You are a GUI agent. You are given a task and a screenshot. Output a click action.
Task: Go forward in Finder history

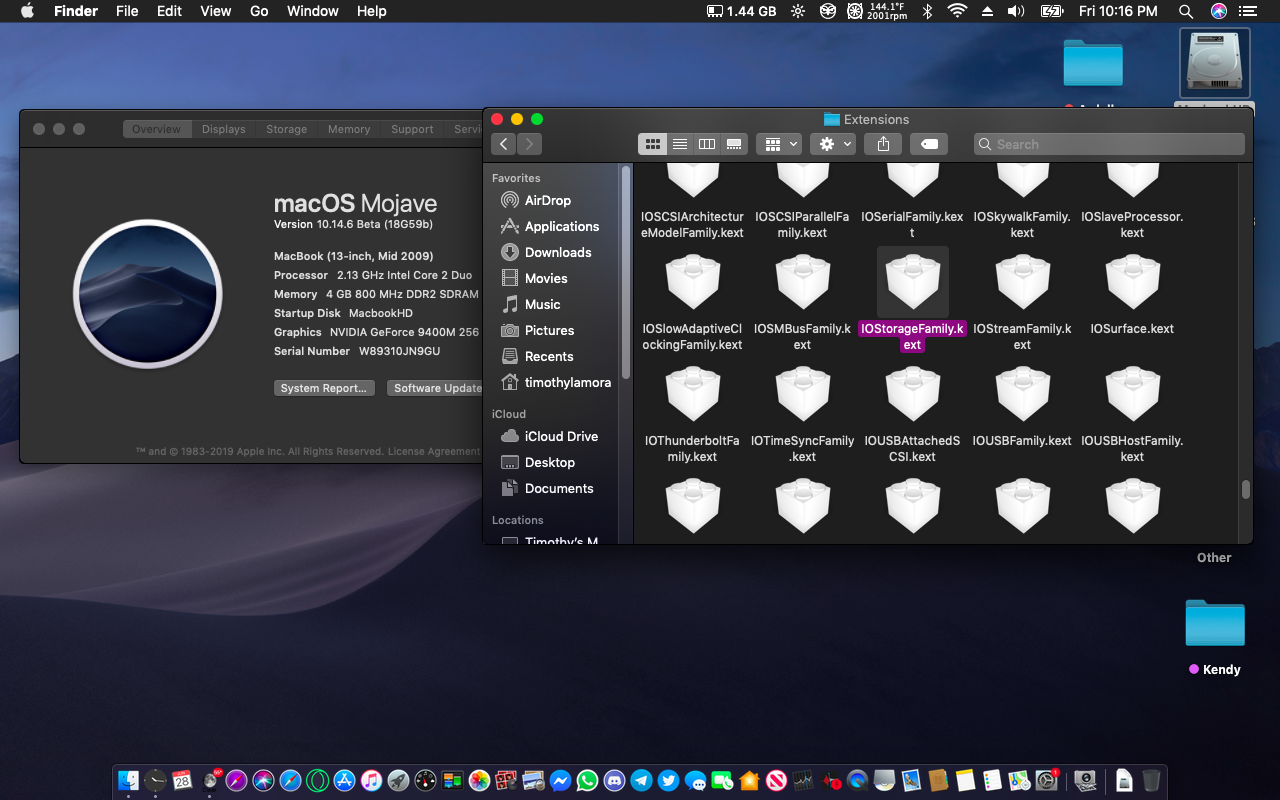[x=529, y=144]
